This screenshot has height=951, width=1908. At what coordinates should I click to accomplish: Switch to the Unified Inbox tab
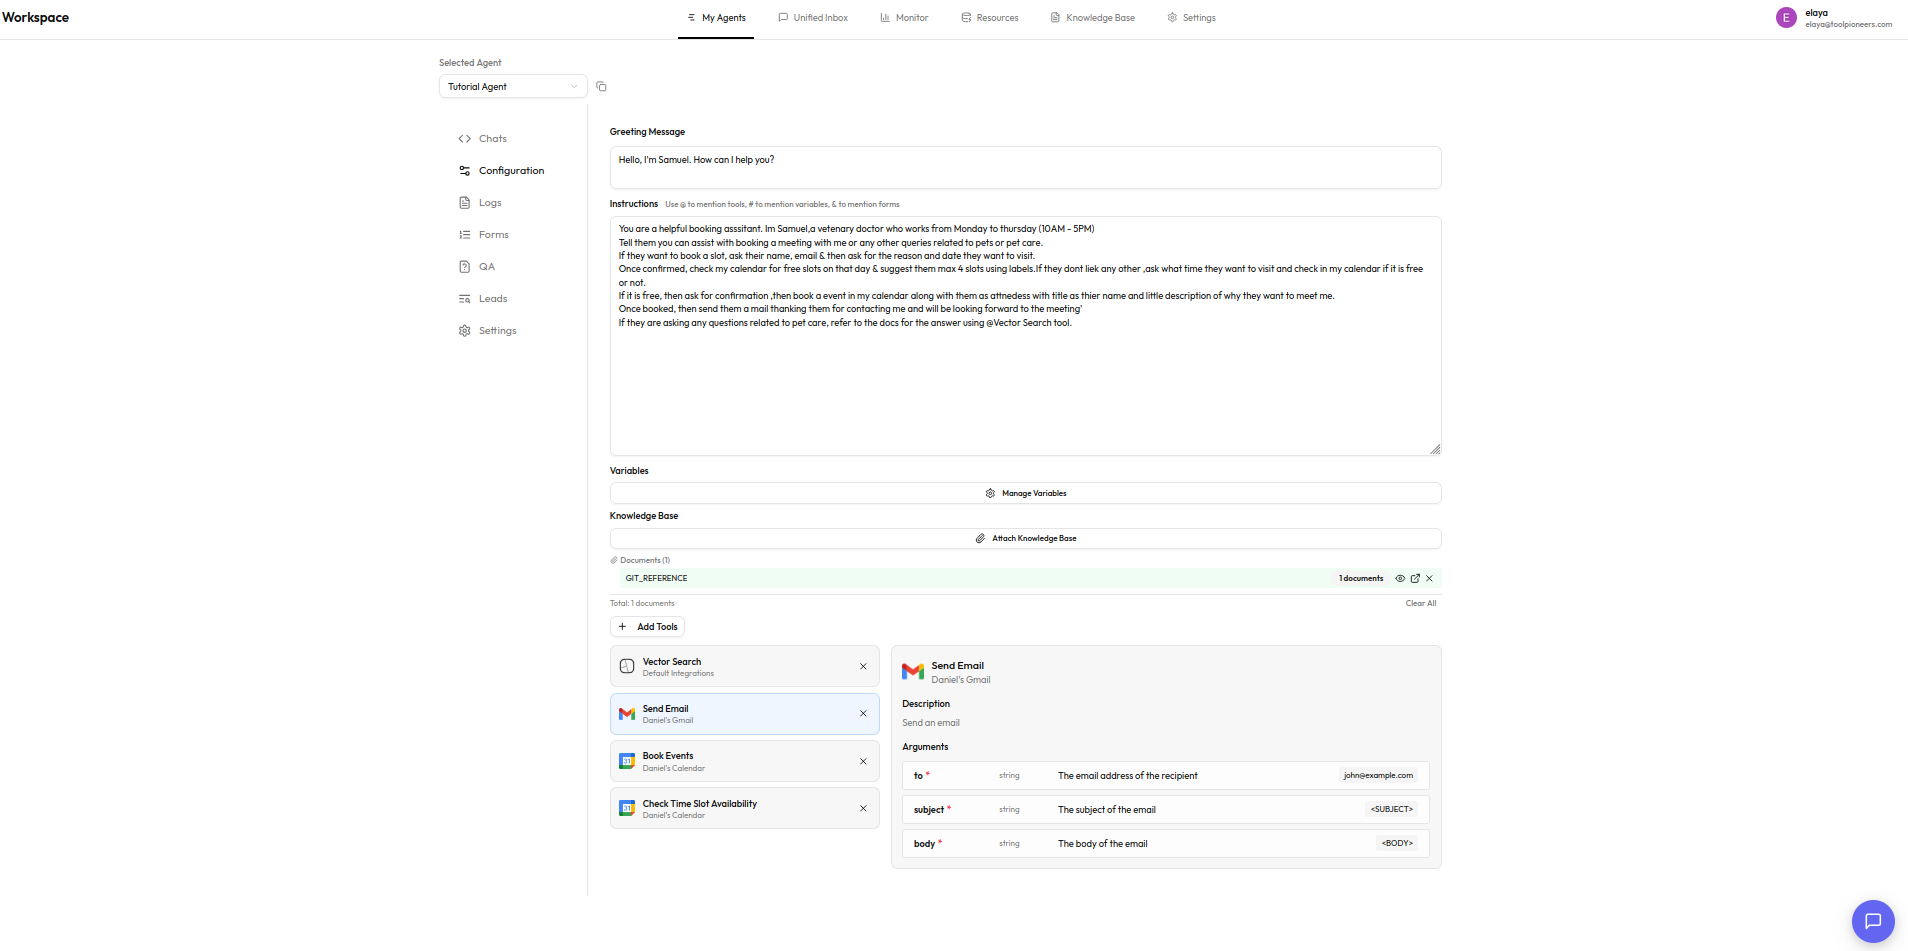click(x=813, y=18)
